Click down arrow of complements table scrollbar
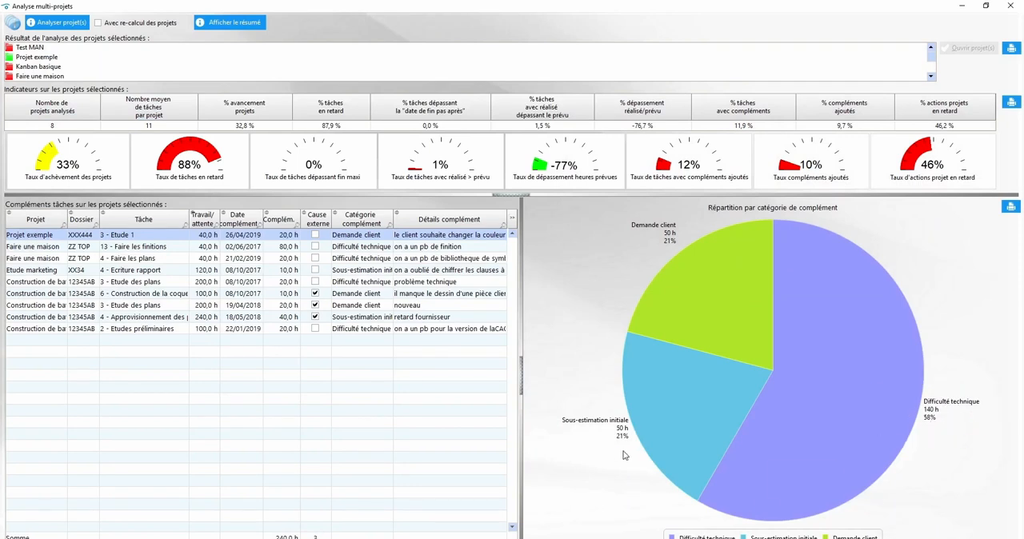The width and height of the screenshot is (1024, 539). (512, 527)
